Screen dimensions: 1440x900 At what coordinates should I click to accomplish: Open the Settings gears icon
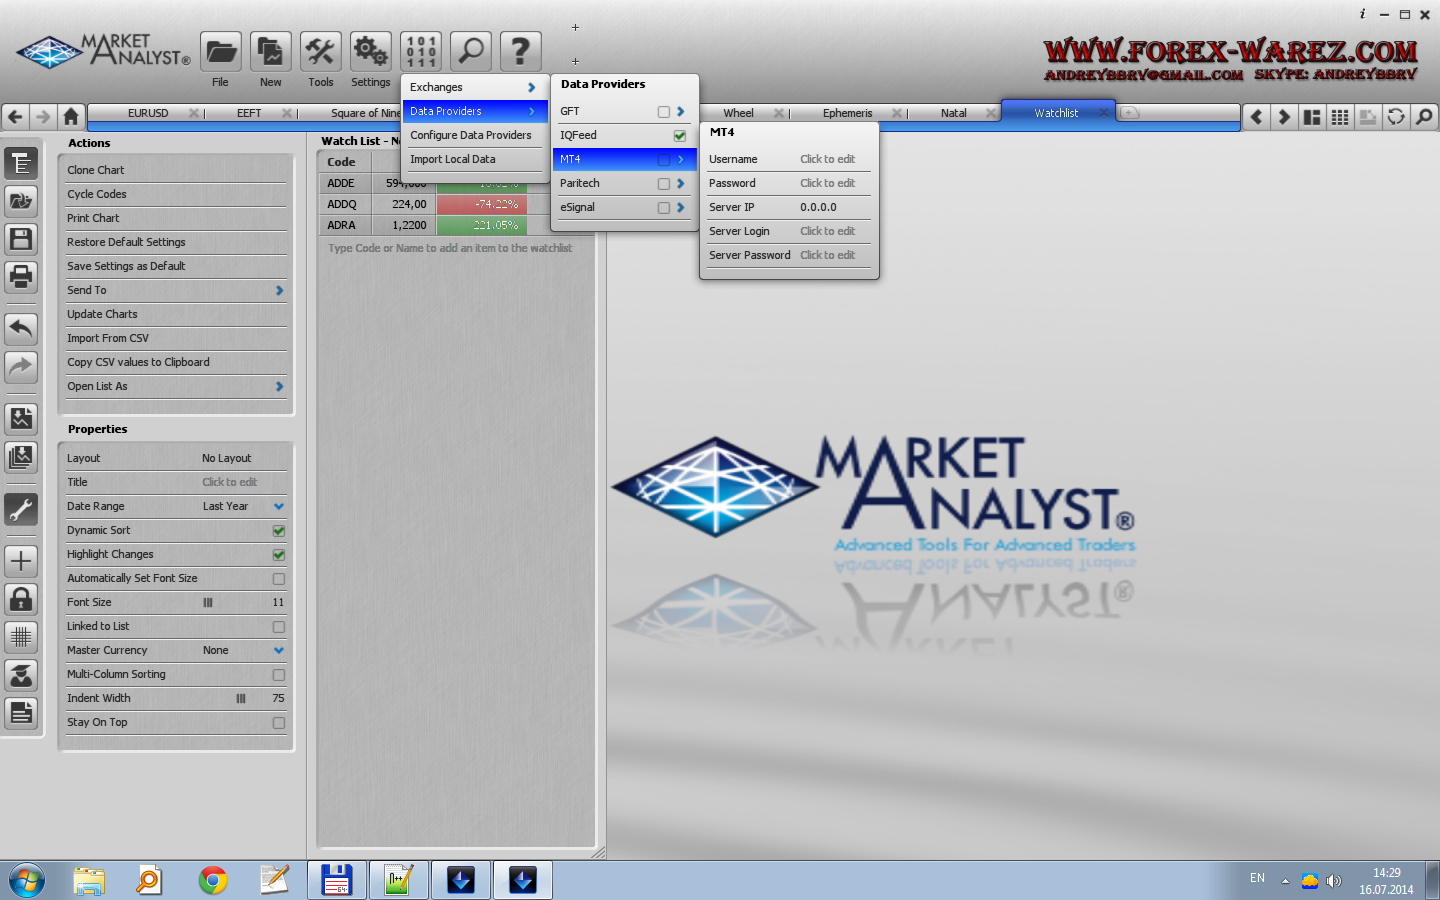(x=371, y=52)
